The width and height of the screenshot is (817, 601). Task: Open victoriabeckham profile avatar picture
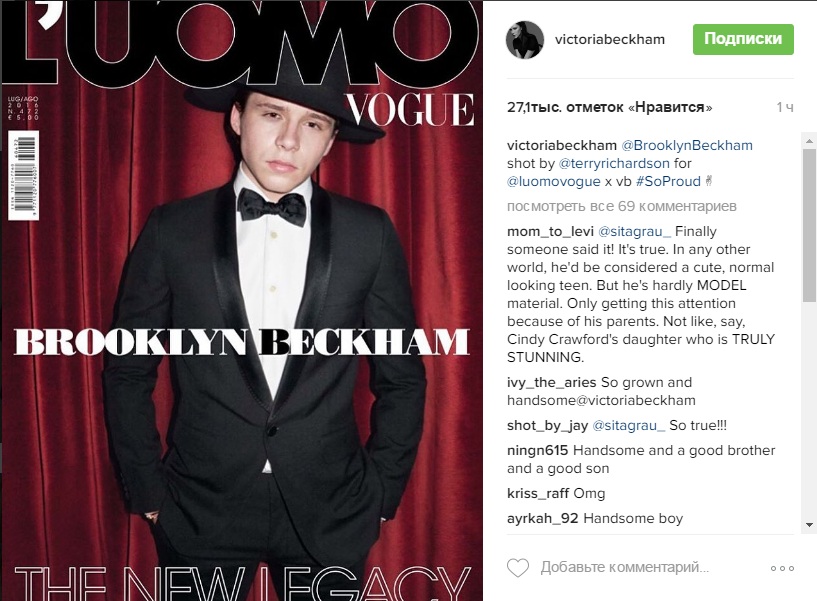[525, 40]
